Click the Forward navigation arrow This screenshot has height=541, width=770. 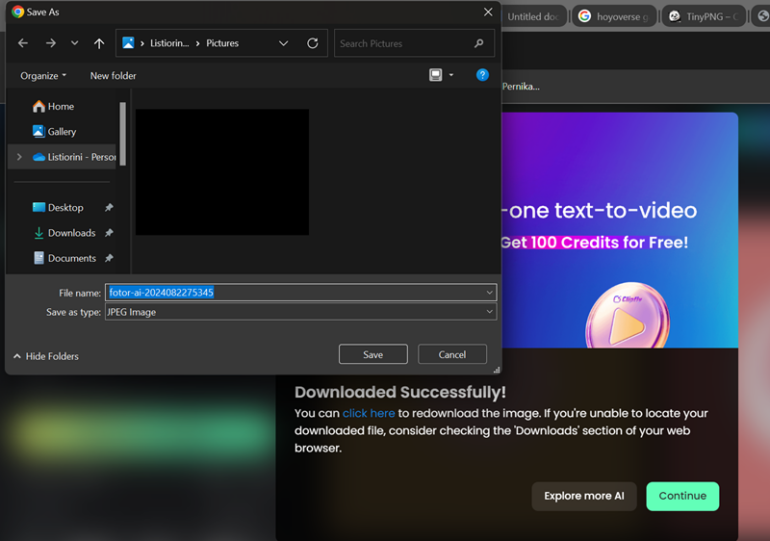point(51,44)
